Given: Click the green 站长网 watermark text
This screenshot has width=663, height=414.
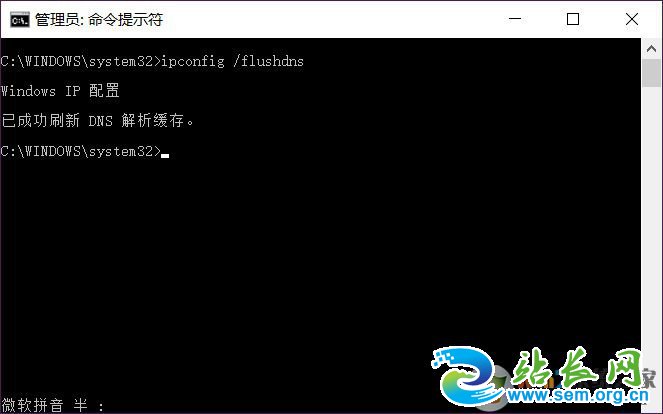Looking at the screenshot, I should 577,367.
